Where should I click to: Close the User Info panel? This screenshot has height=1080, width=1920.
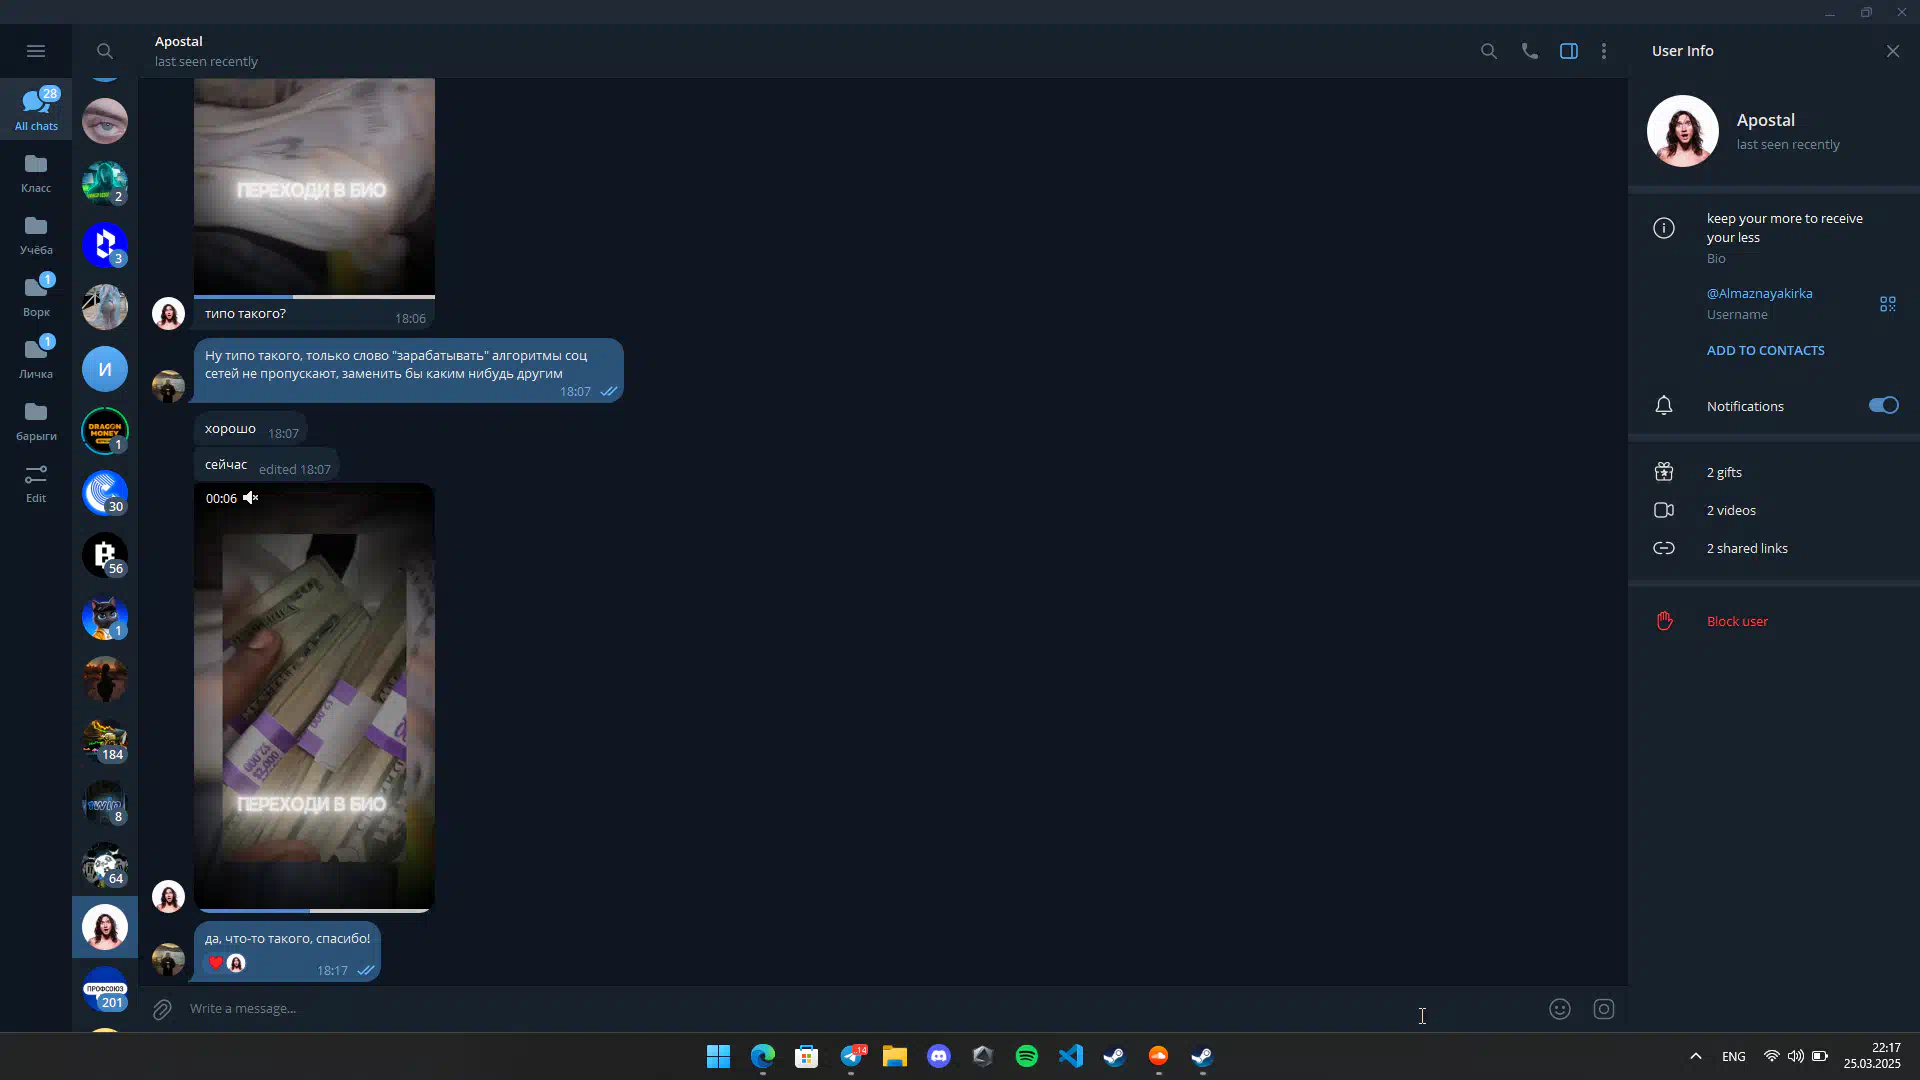point(1892,51)
